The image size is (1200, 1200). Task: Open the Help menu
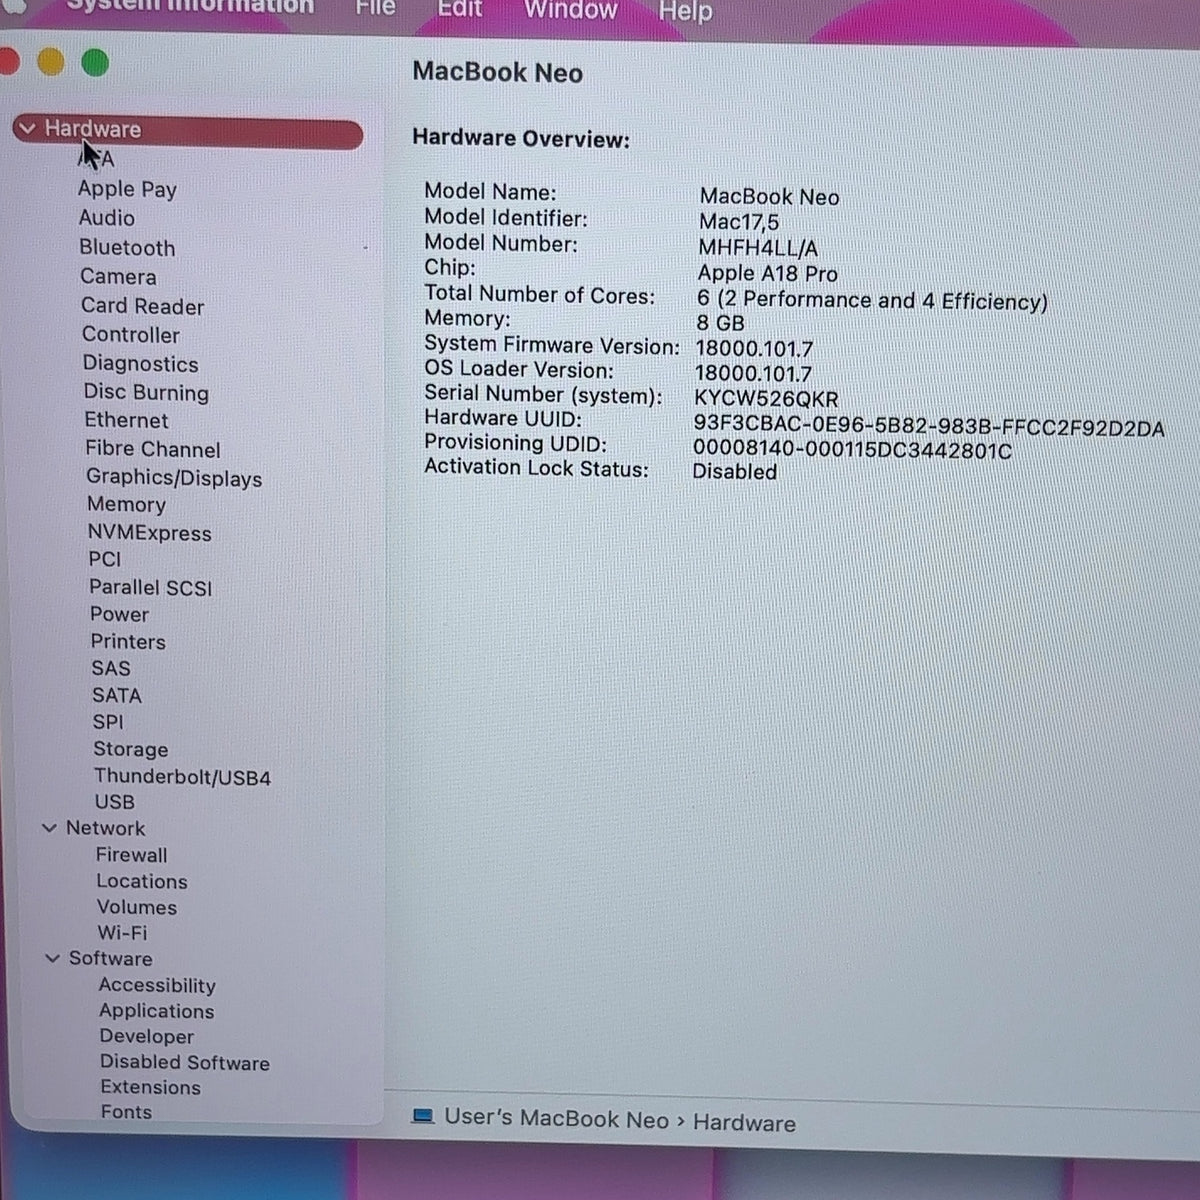pyautogui.click(x=686, y=12)
